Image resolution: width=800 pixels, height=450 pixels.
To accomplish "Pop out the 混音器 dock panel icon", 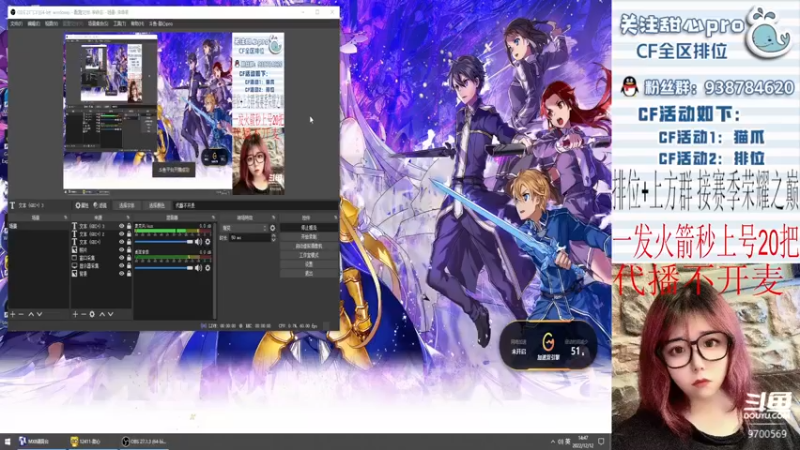I will click(213, 218).
